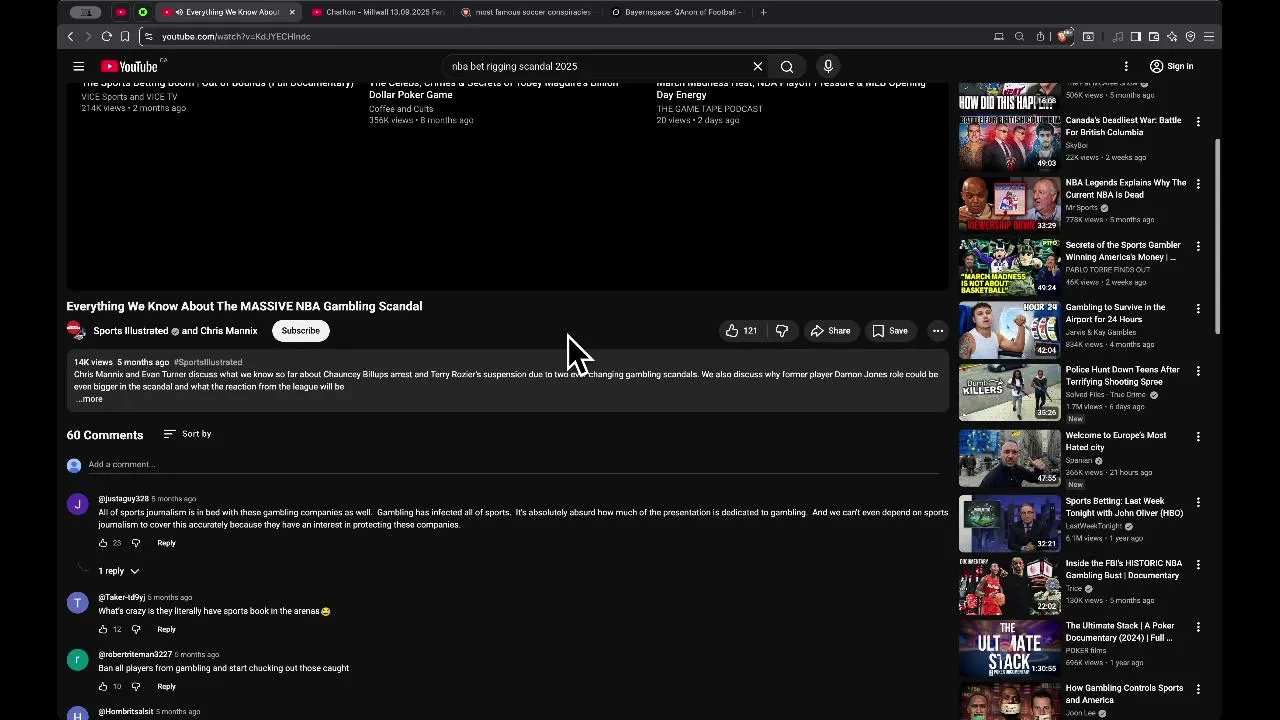1280x720 pixels.
Task: Open the Brave Playlist music icon
Action: tap(1118, 36)
